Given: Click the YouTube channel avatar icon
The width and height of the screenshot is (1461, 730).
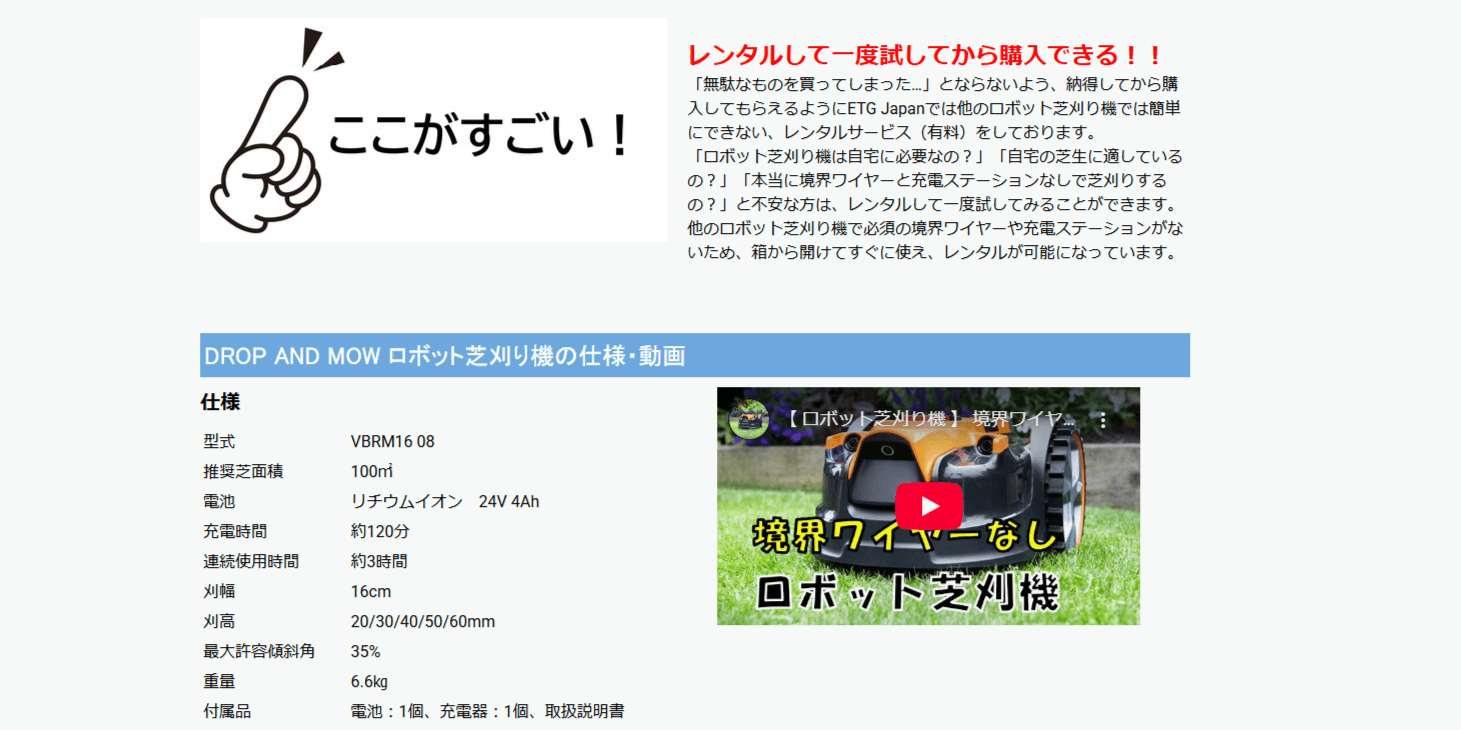Looking at the screenshot, I should (x=749, y=420).
